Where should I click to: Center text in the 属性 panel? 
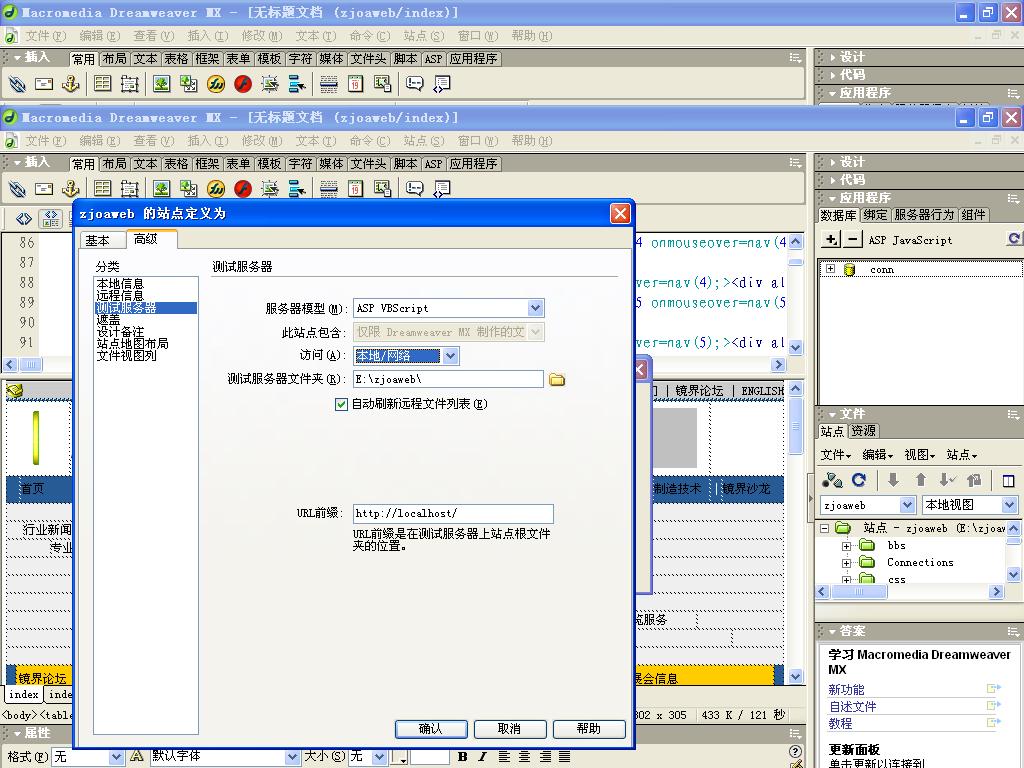pyautogui.click(x=524, y=756)
